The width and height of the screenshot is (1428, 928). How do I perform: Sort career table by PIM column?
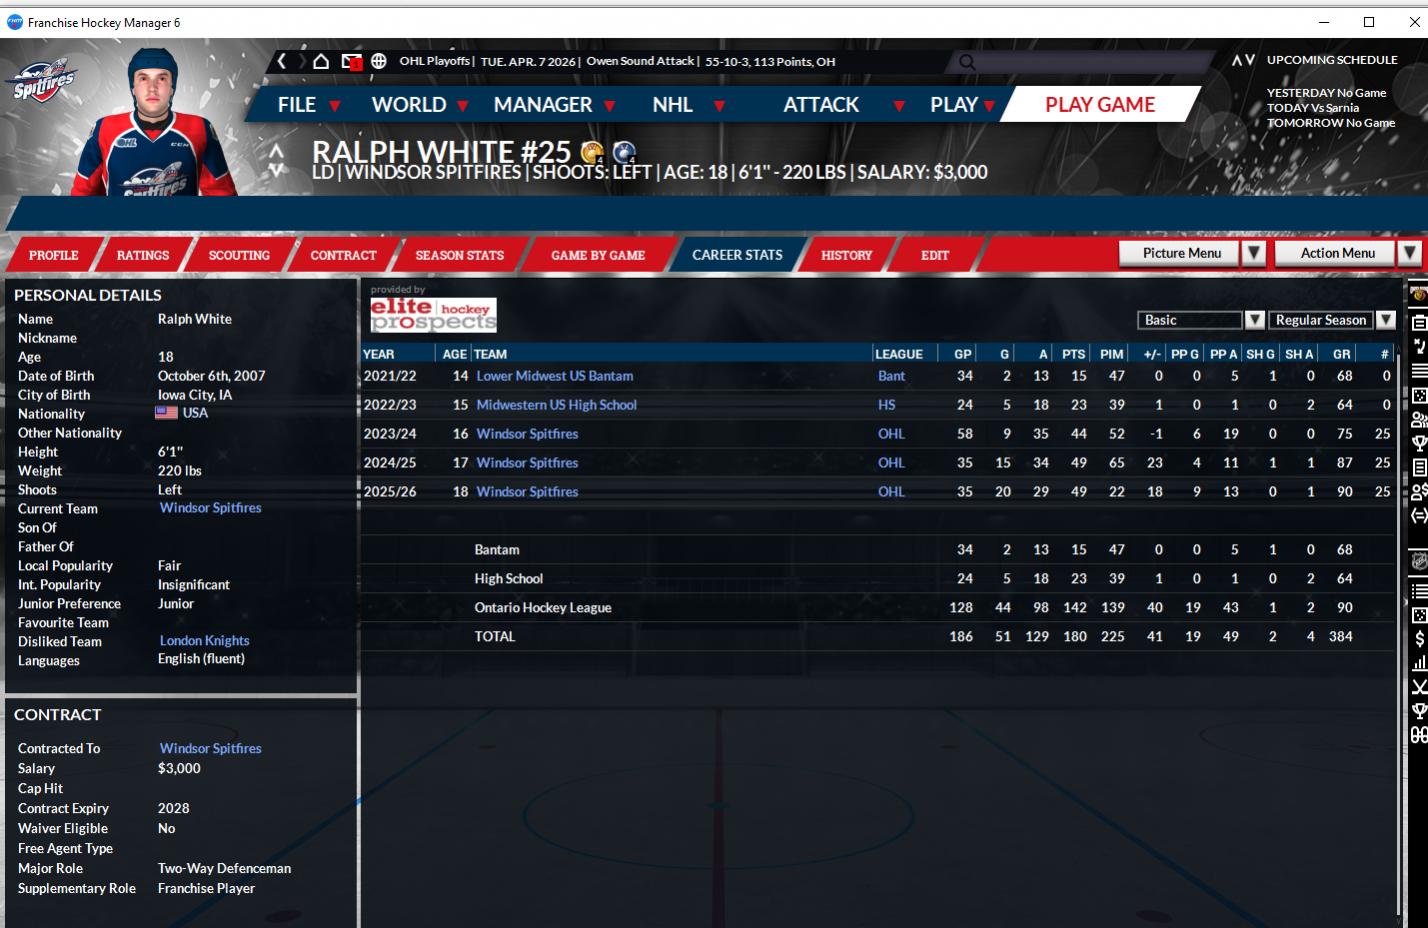(1112, 354)
